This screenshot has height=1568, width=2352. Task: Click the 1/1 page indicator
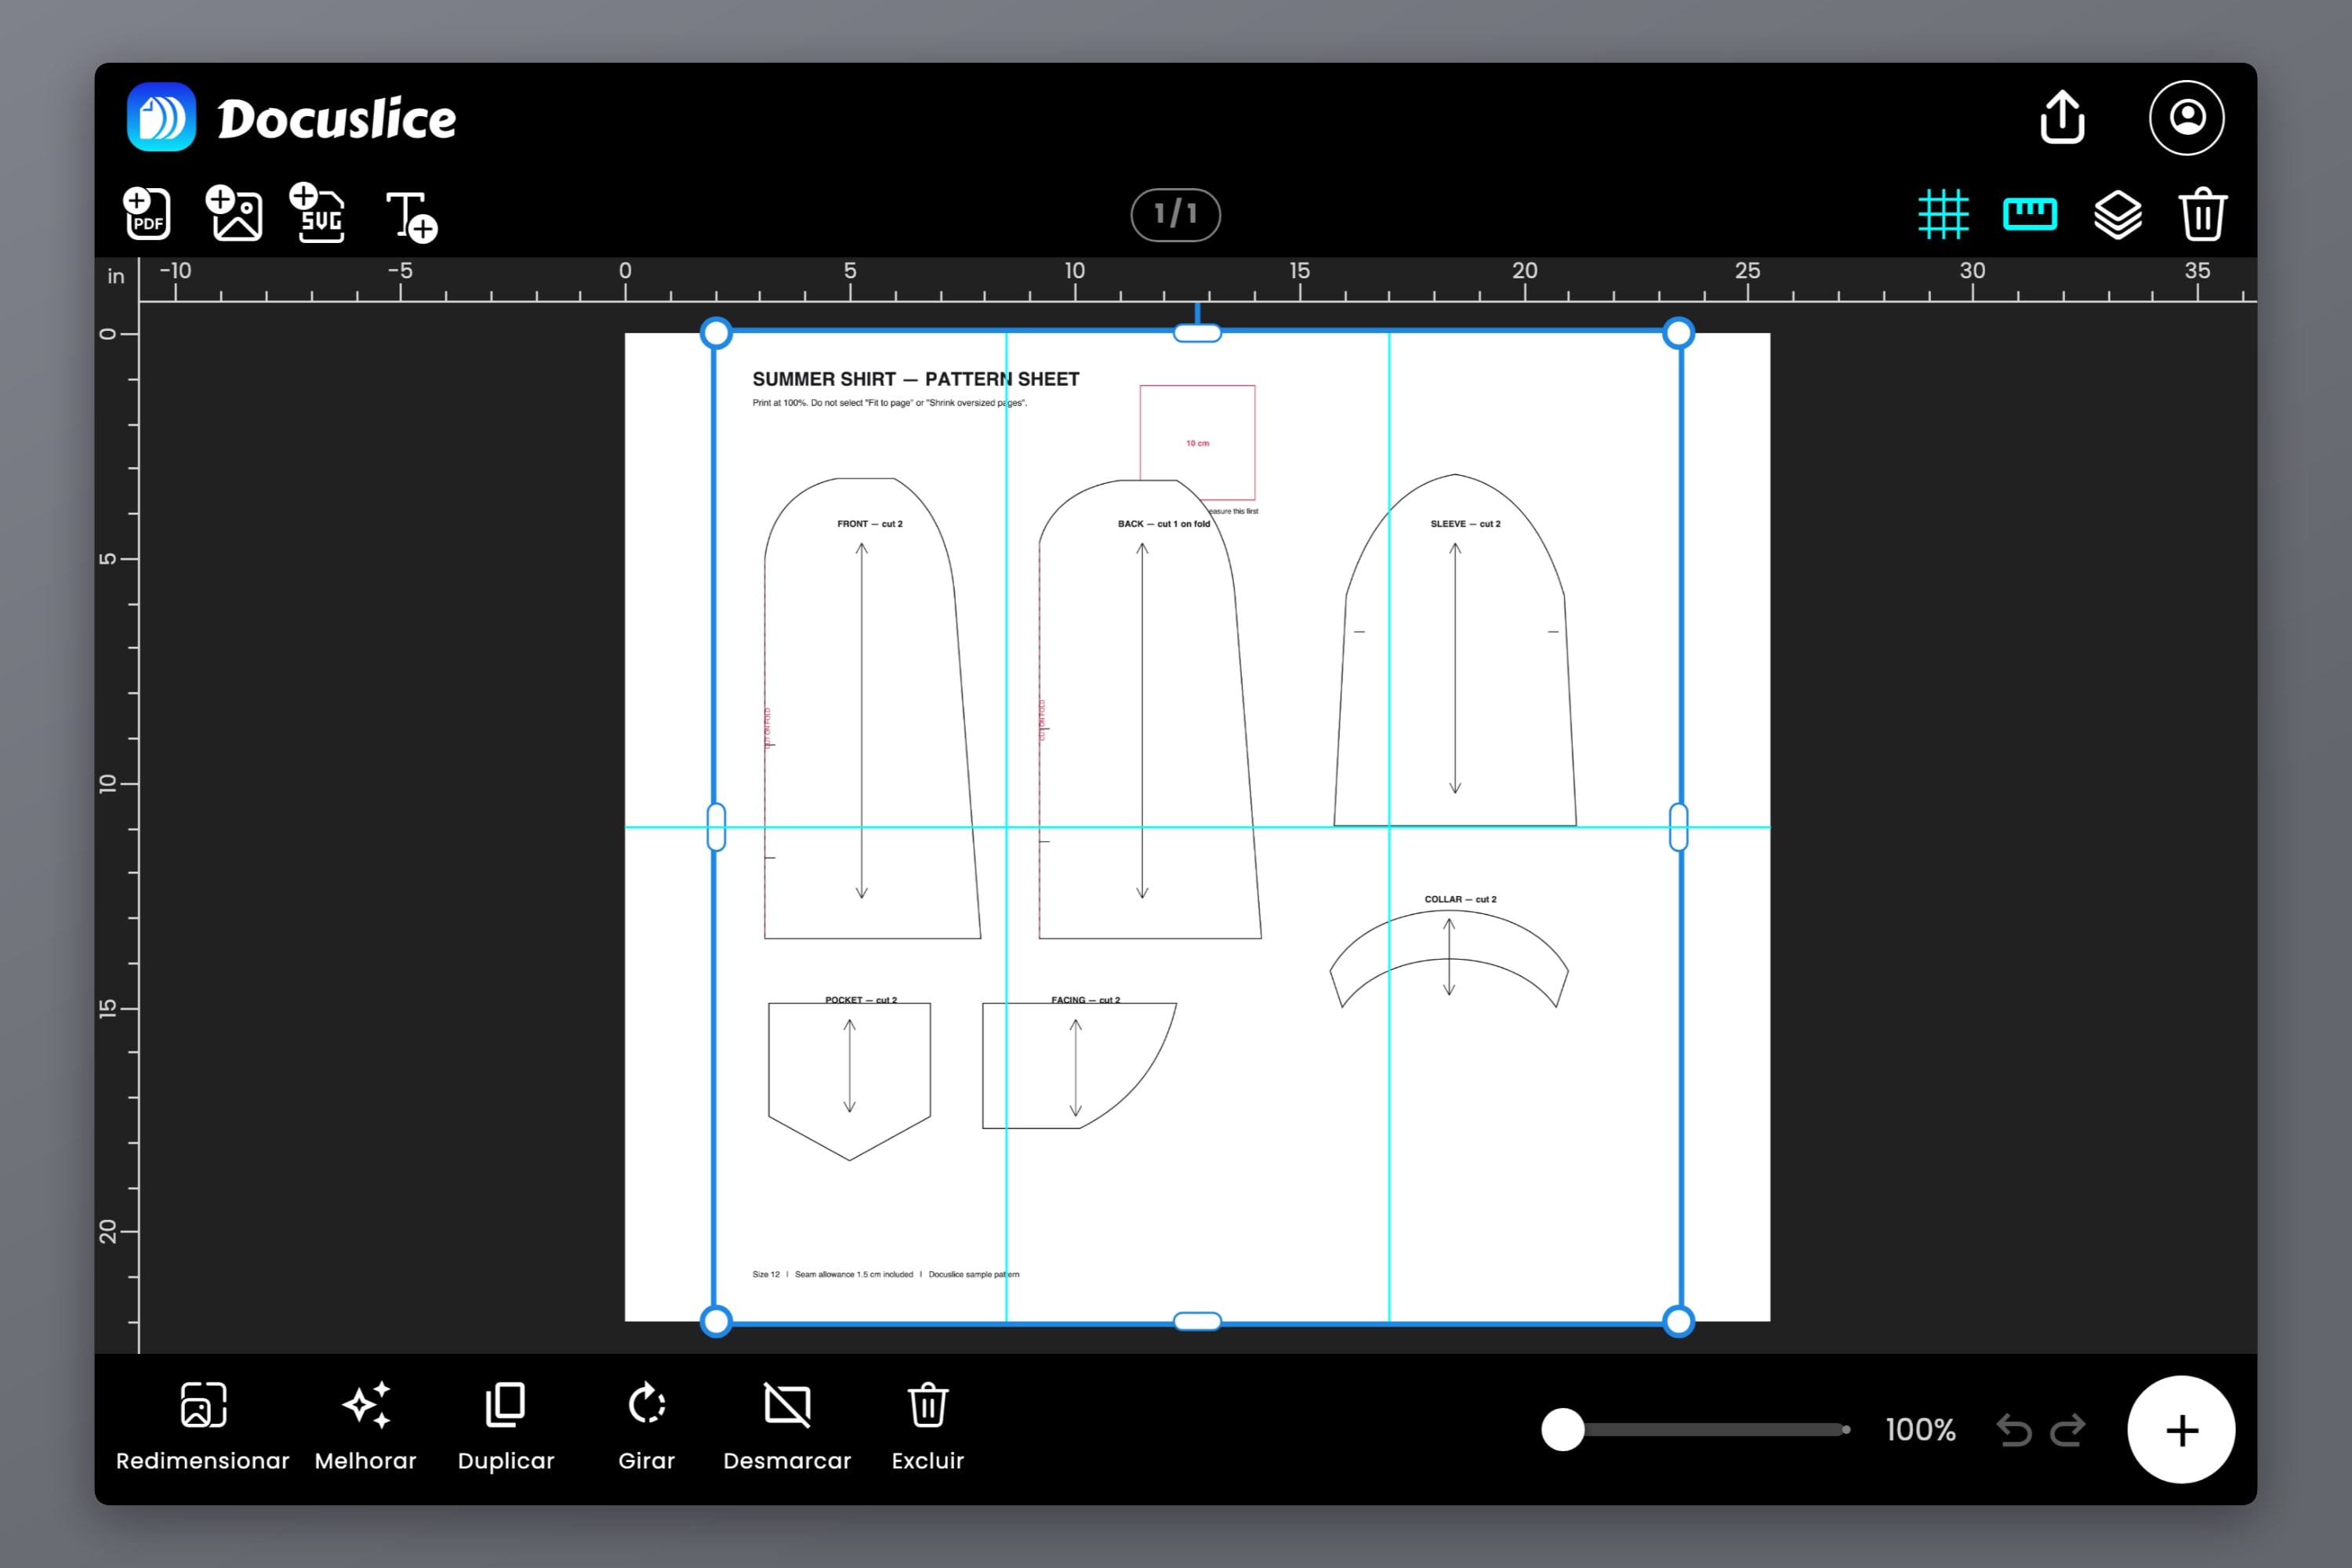coord(1175,214)
